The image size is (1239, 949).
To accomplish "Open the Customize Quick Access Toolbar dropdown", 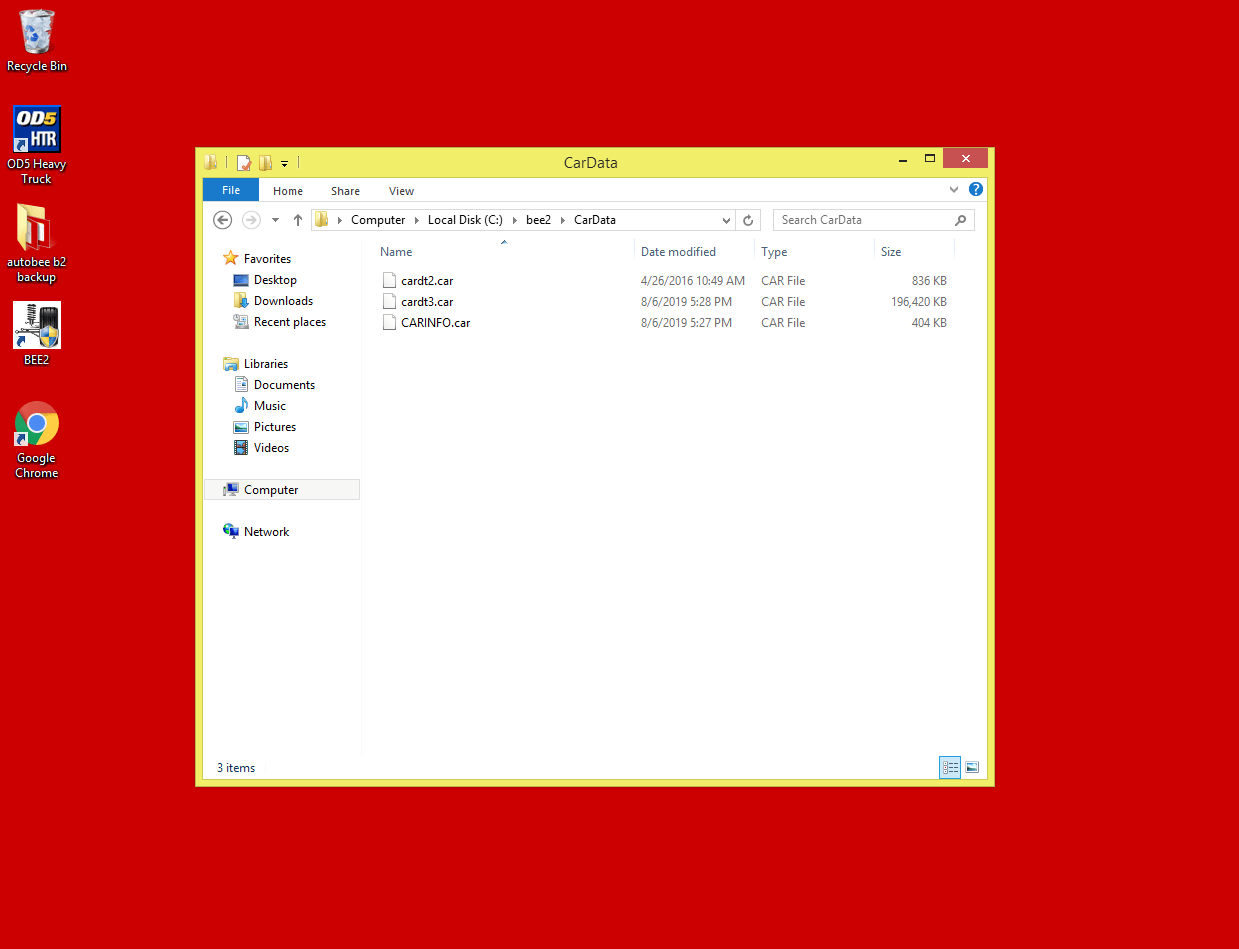I will (285, 163).
